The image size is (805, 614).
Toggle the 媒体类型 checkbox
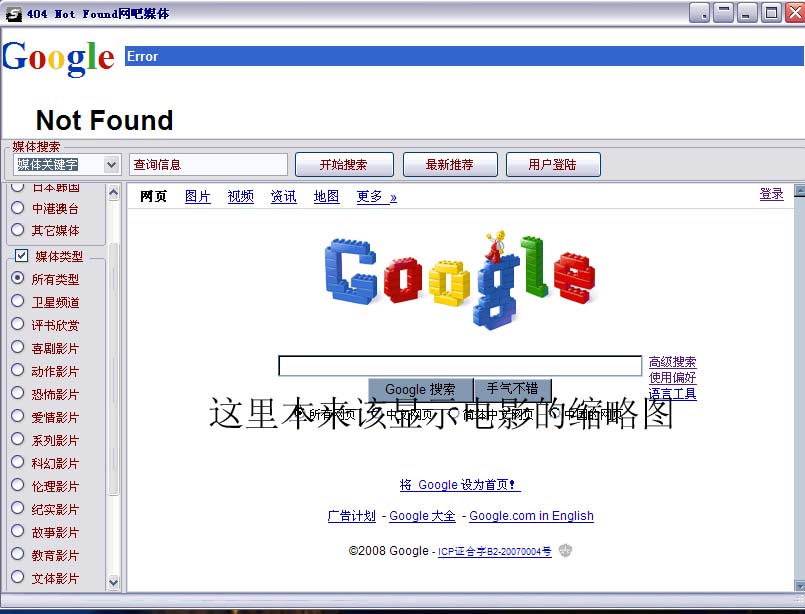(22, 255)
